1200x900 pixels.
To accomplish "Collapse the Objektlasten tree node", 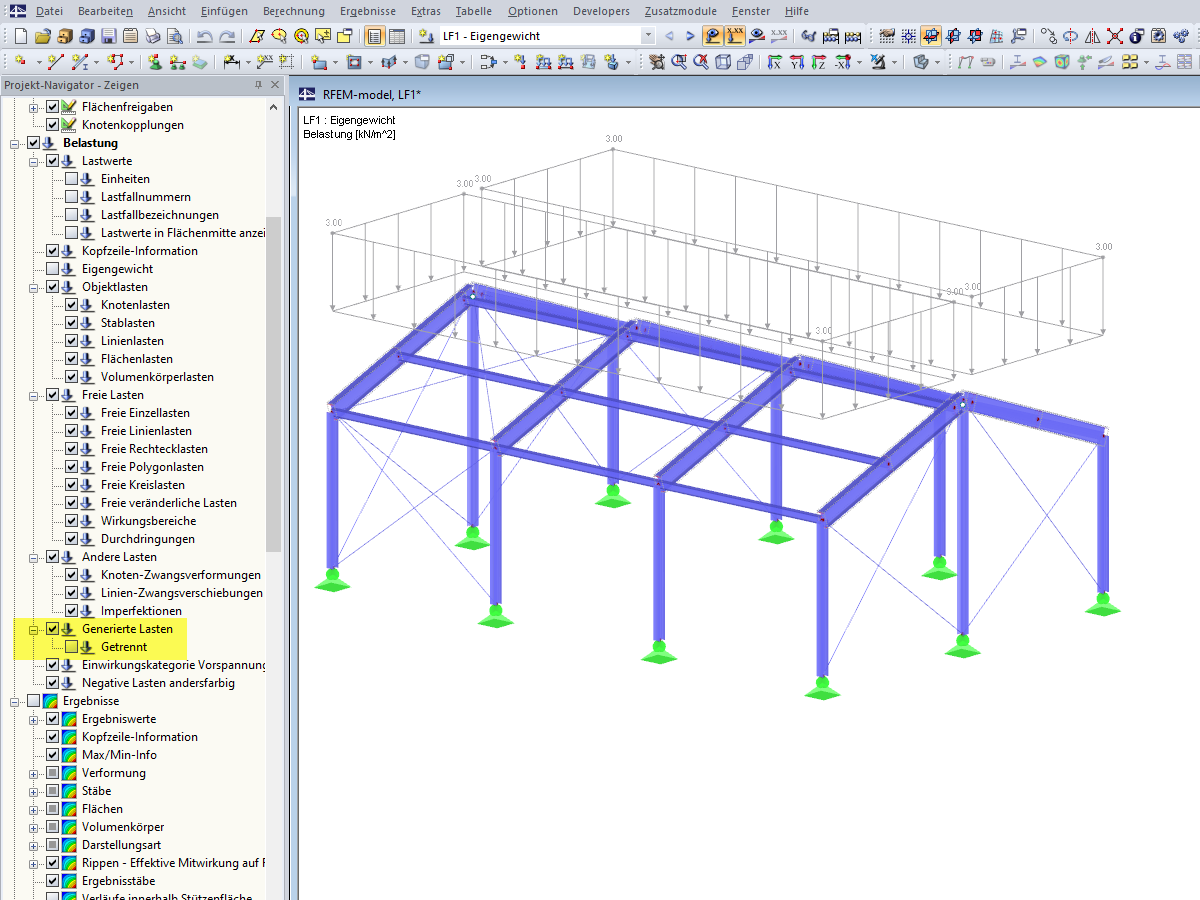I will click(x=34, y=287).
